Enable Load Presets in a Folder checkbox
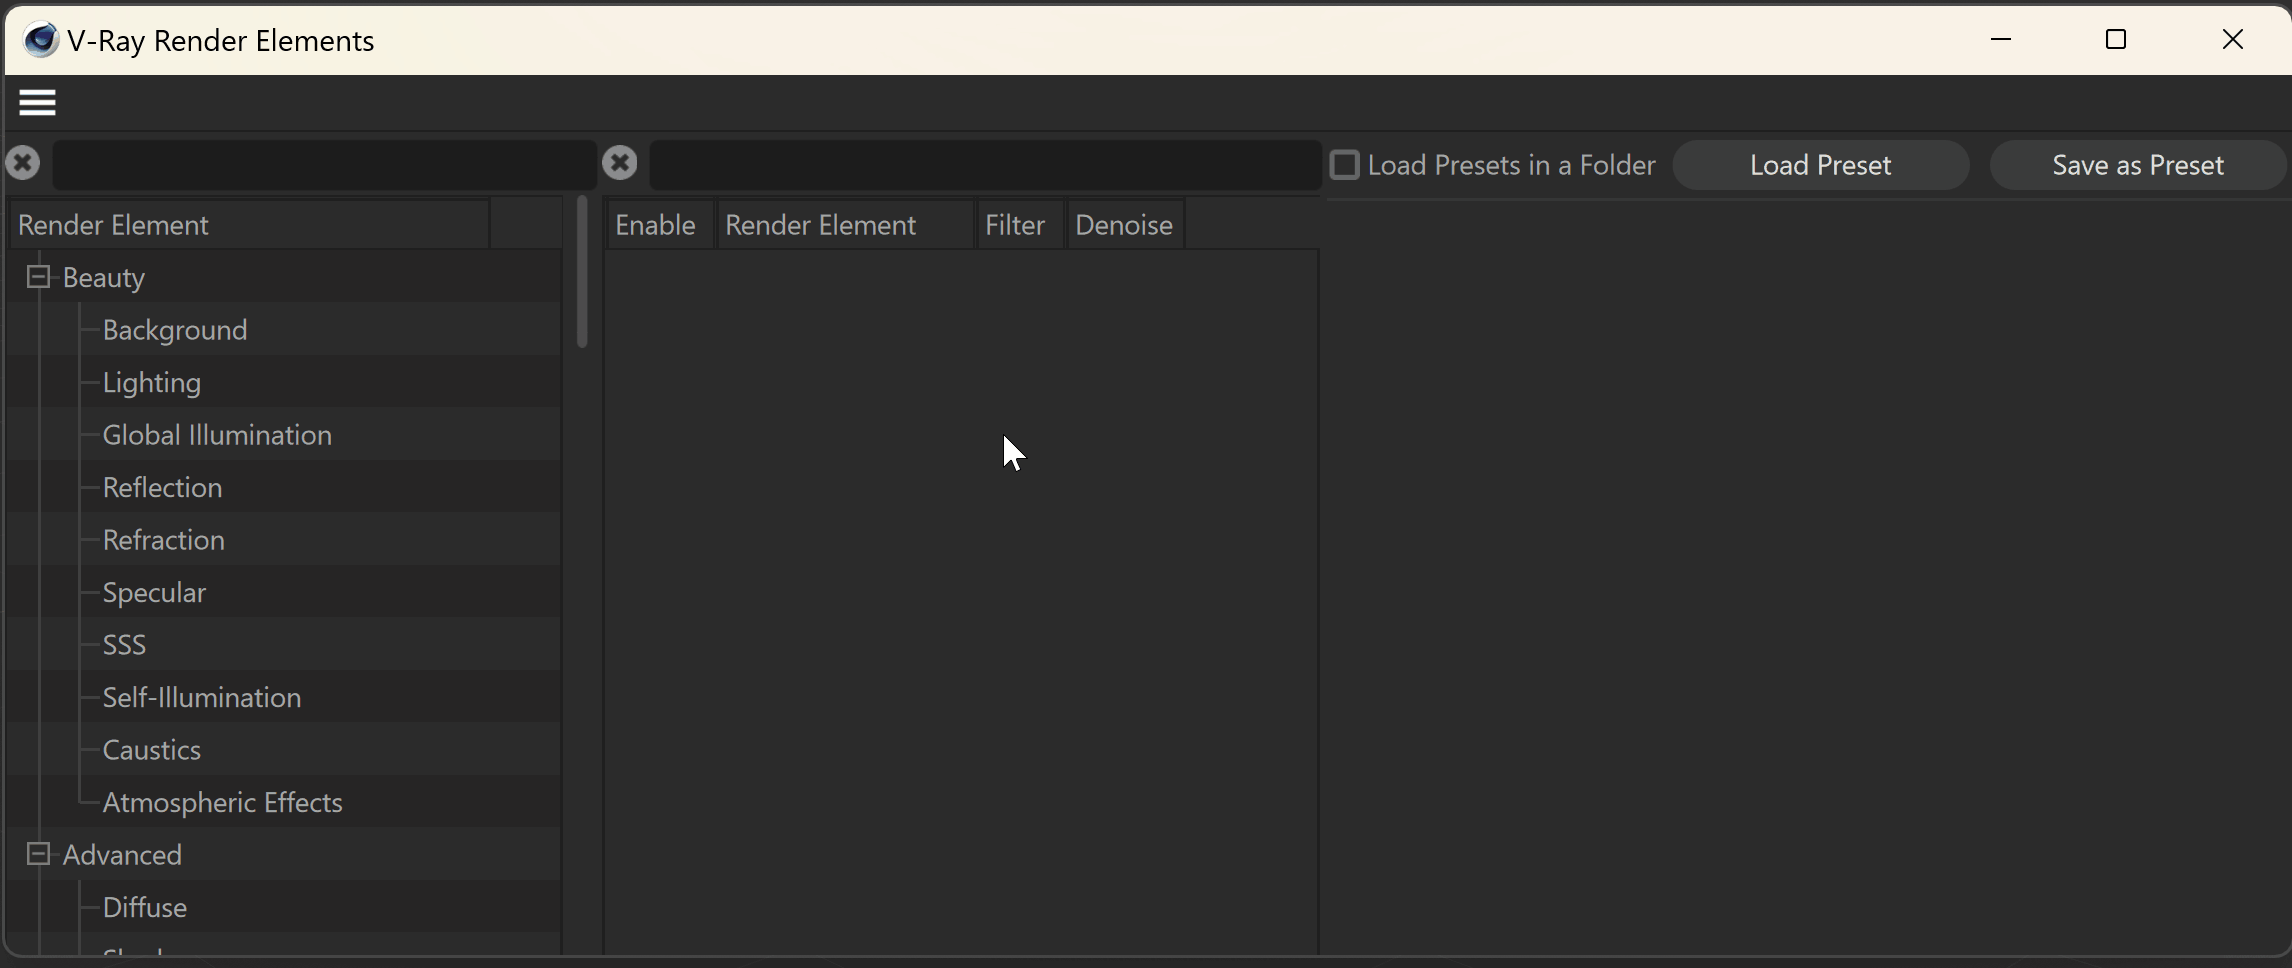Image resolution: width=2292 pixels, height=968 pixels. (1345, 165)
